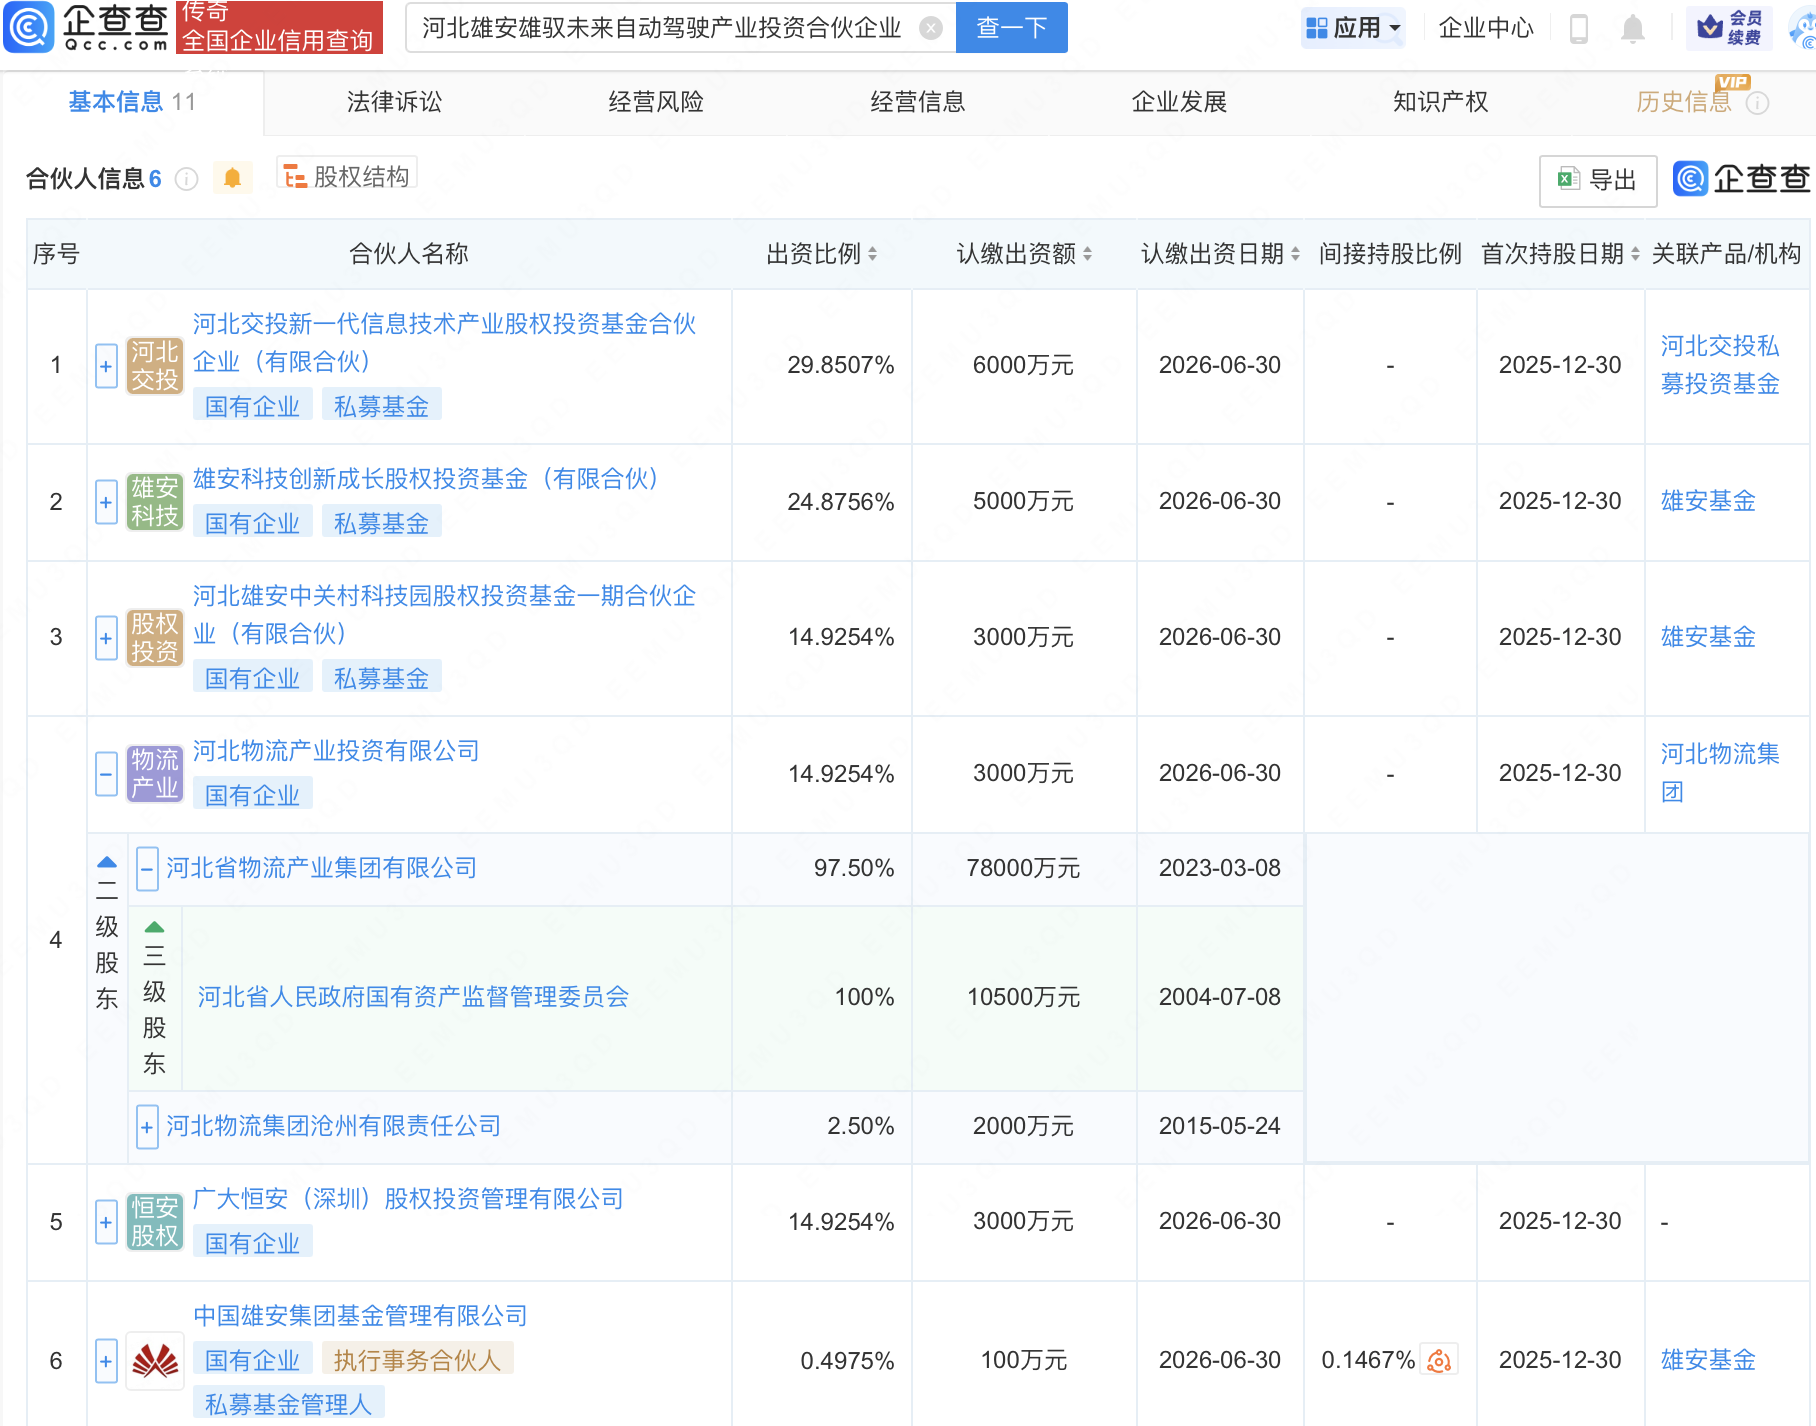
Task: Collapse row 4 河北物流产业投资 shareholders
Action: point(106,774)
